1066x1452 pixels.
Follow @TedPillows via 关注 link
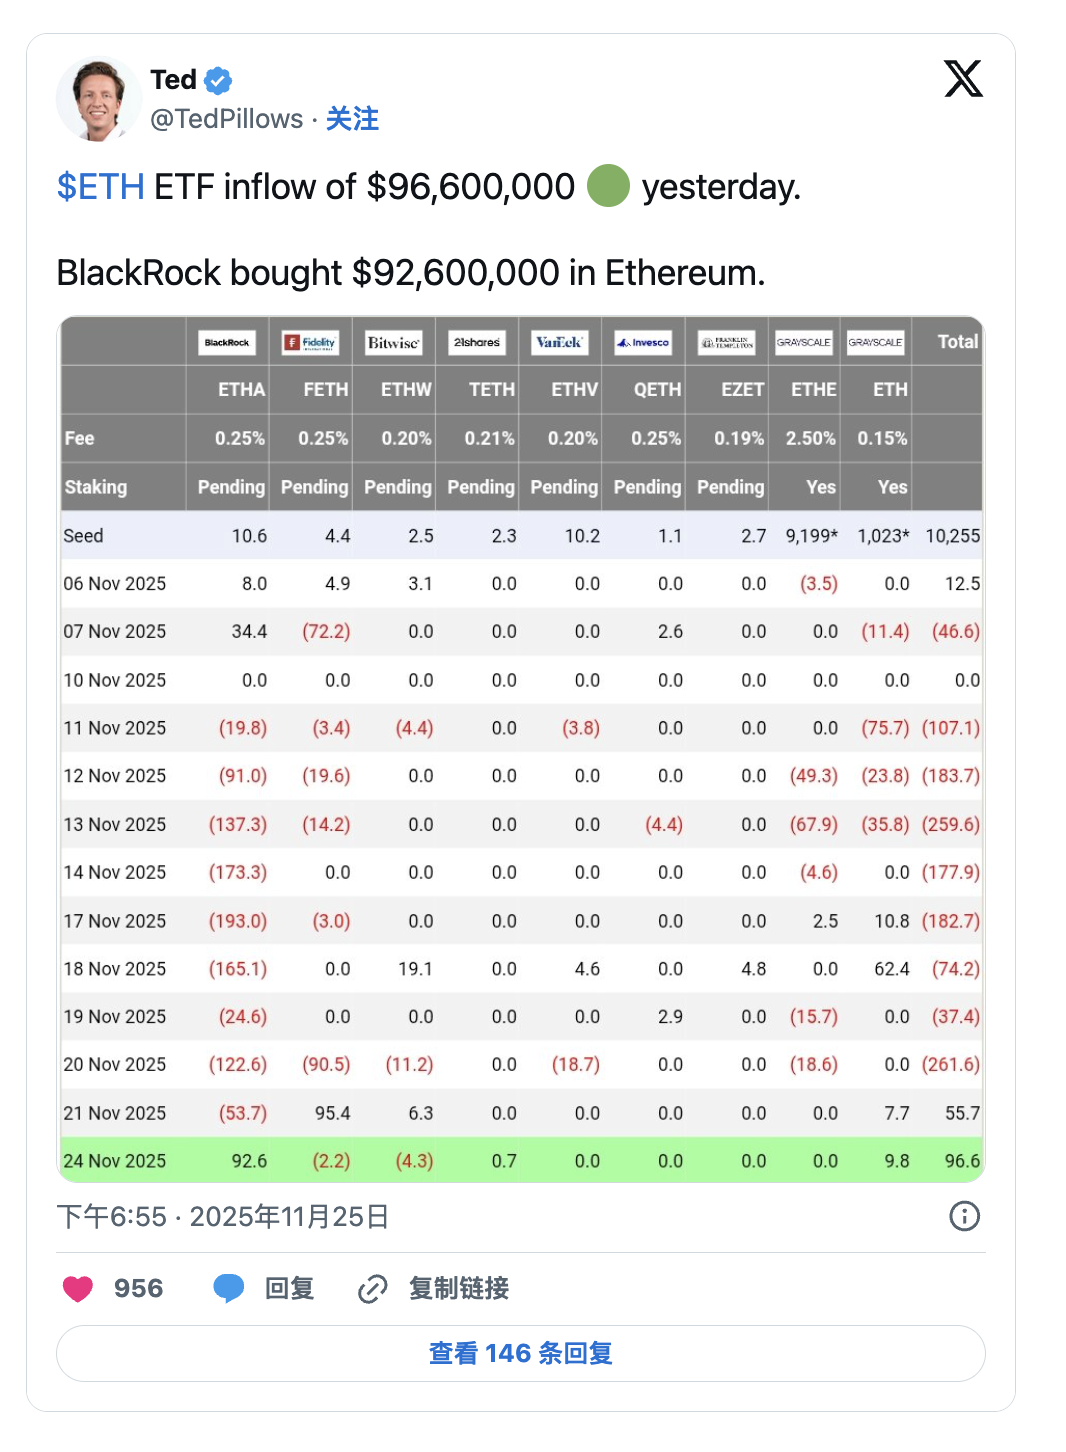(x=352, y=119)
